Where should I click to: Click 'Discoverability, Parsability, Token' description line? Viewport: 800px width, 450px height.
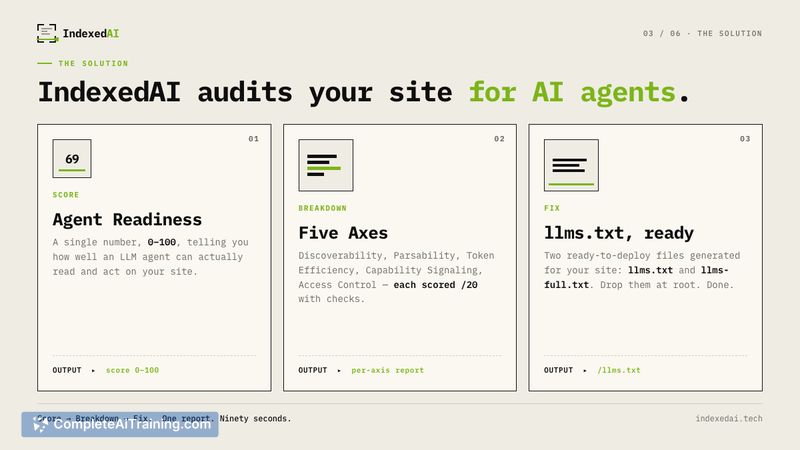point(396,255)
